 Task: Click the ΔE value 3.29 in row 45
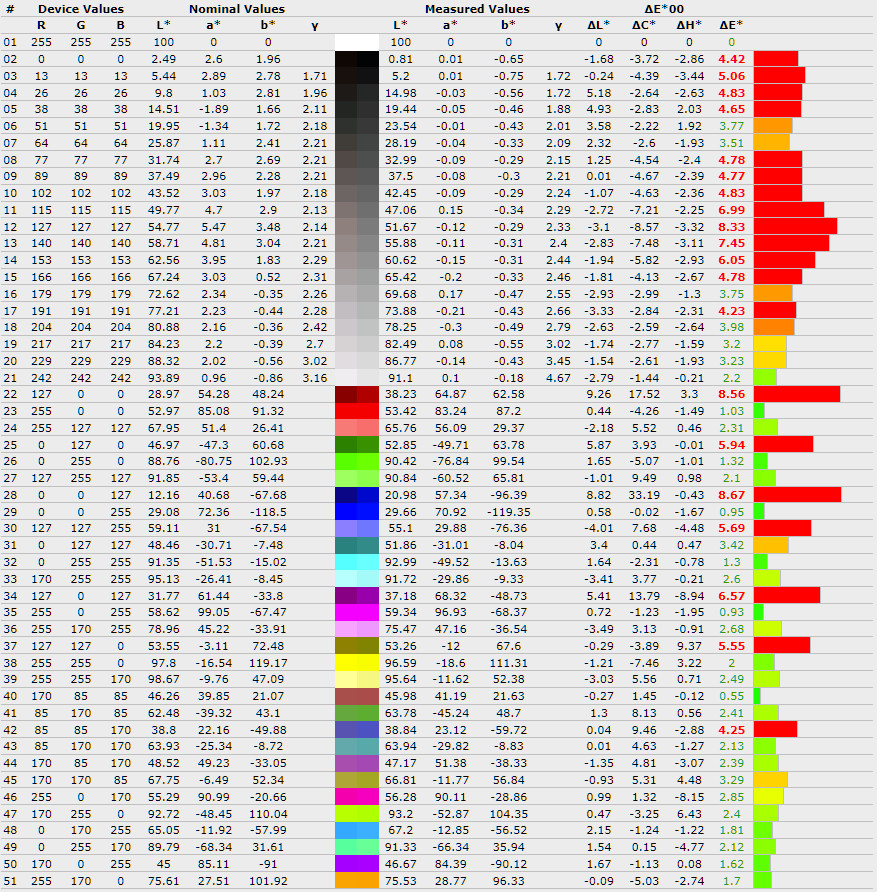click(x=731, y=780)
